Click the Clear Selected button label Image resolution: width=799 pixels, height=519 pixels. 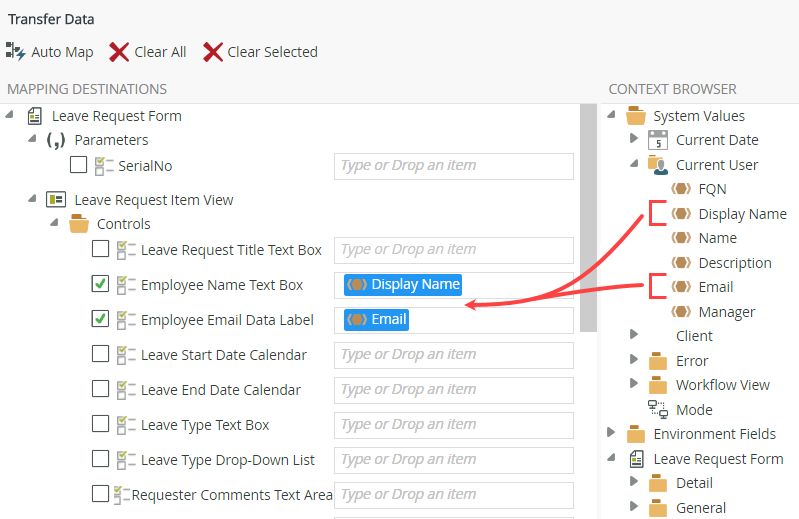[x=272, y=52]
